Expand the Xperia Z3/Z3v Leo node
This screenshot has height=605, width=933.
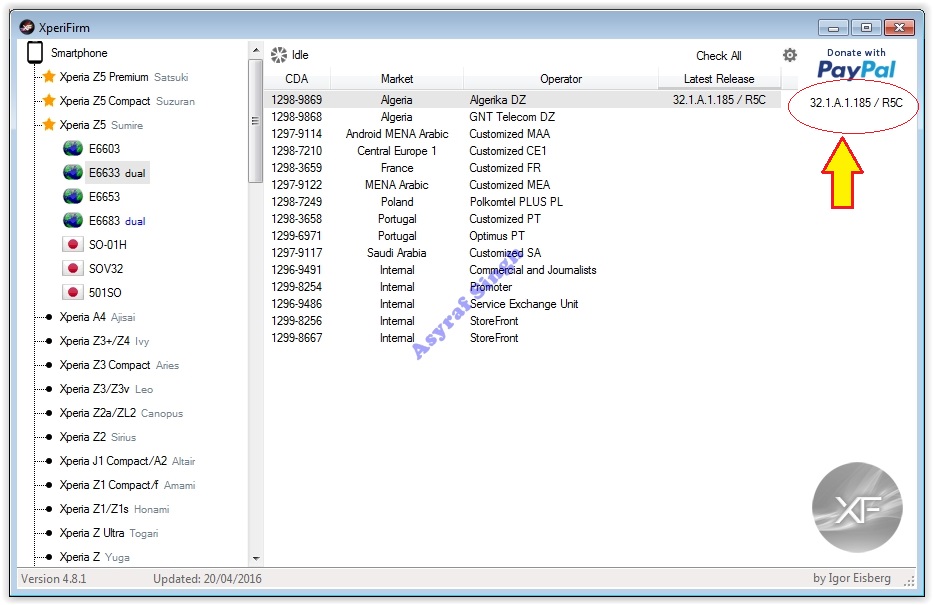[x=49, y=388]
